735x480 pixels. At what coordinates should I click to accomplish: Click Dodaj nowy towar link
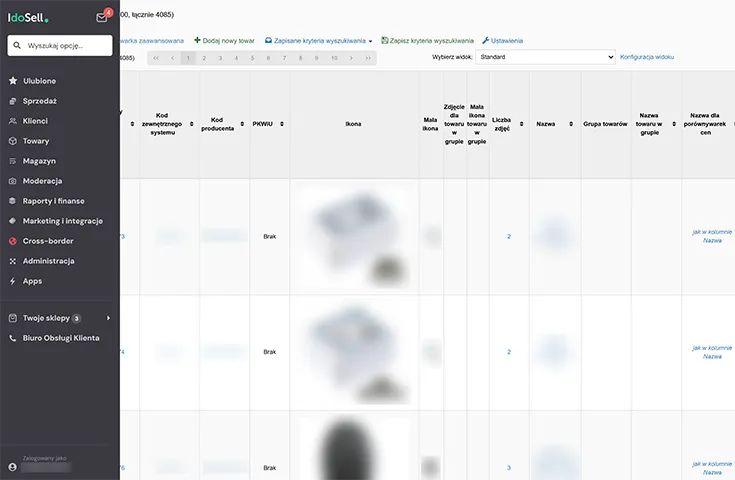click(x=225, y=41)
